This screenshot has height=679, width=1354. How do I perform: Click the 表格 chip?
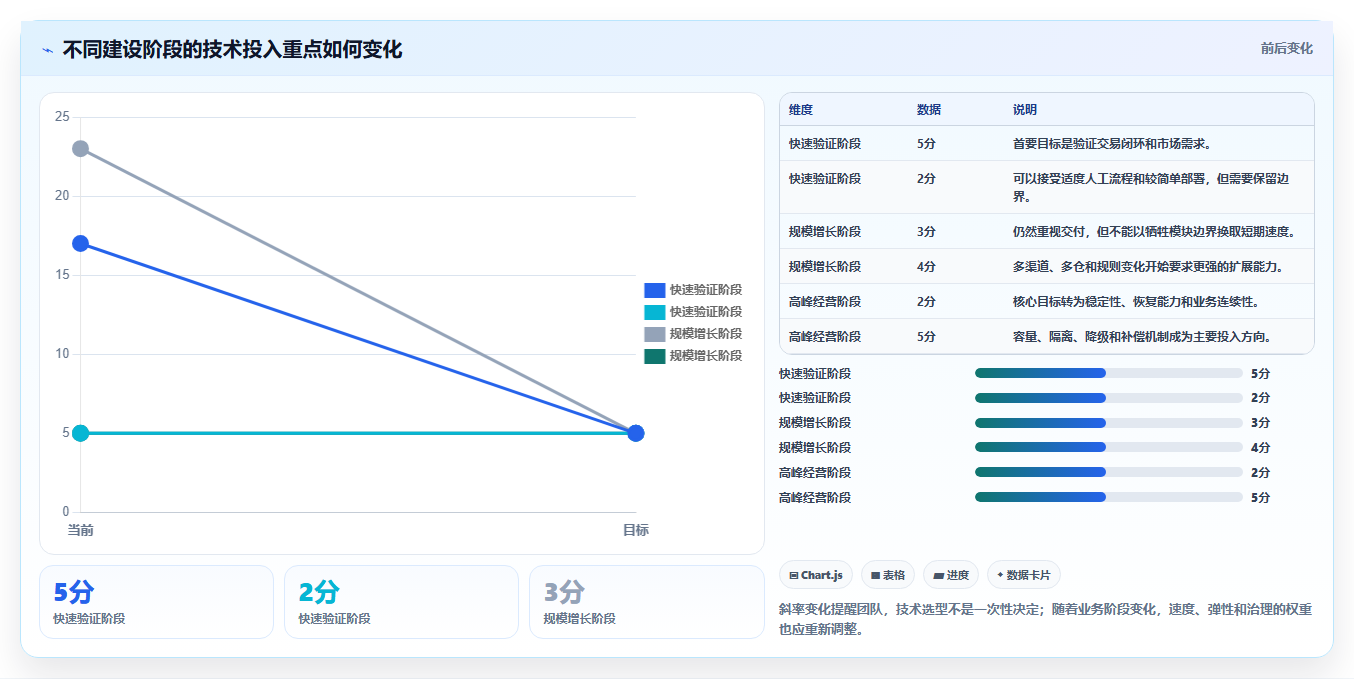coord(888,575)
